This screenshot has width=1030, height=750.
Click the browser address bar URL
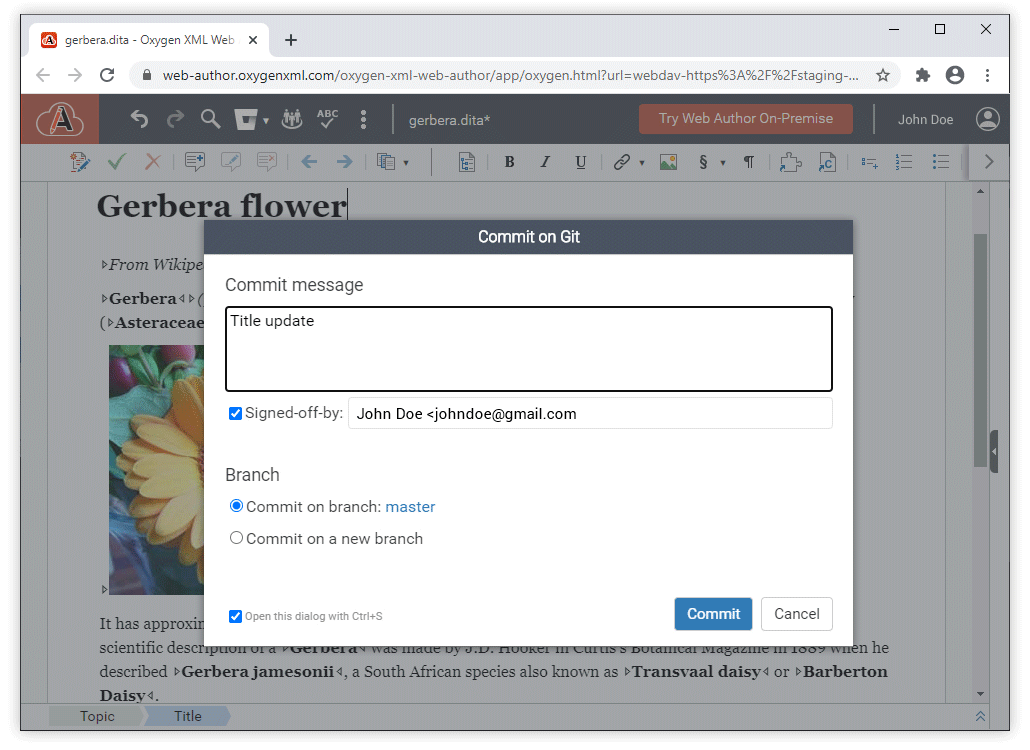[510, 76]
